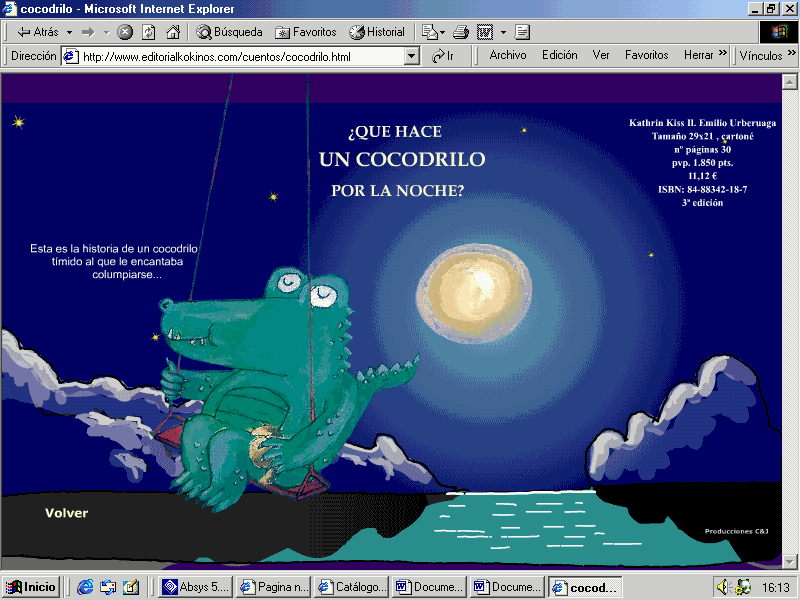The width and height of the screenshot is (800, 600).
Task: Click the Kathrin Kiss author line
Action: point(702,122)
